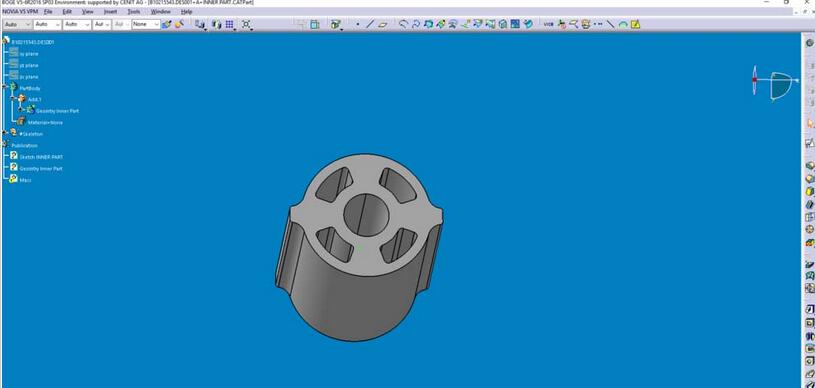Select the Mass publication item
This screenshot has height=388, width=815.
[x=25, y=180]
